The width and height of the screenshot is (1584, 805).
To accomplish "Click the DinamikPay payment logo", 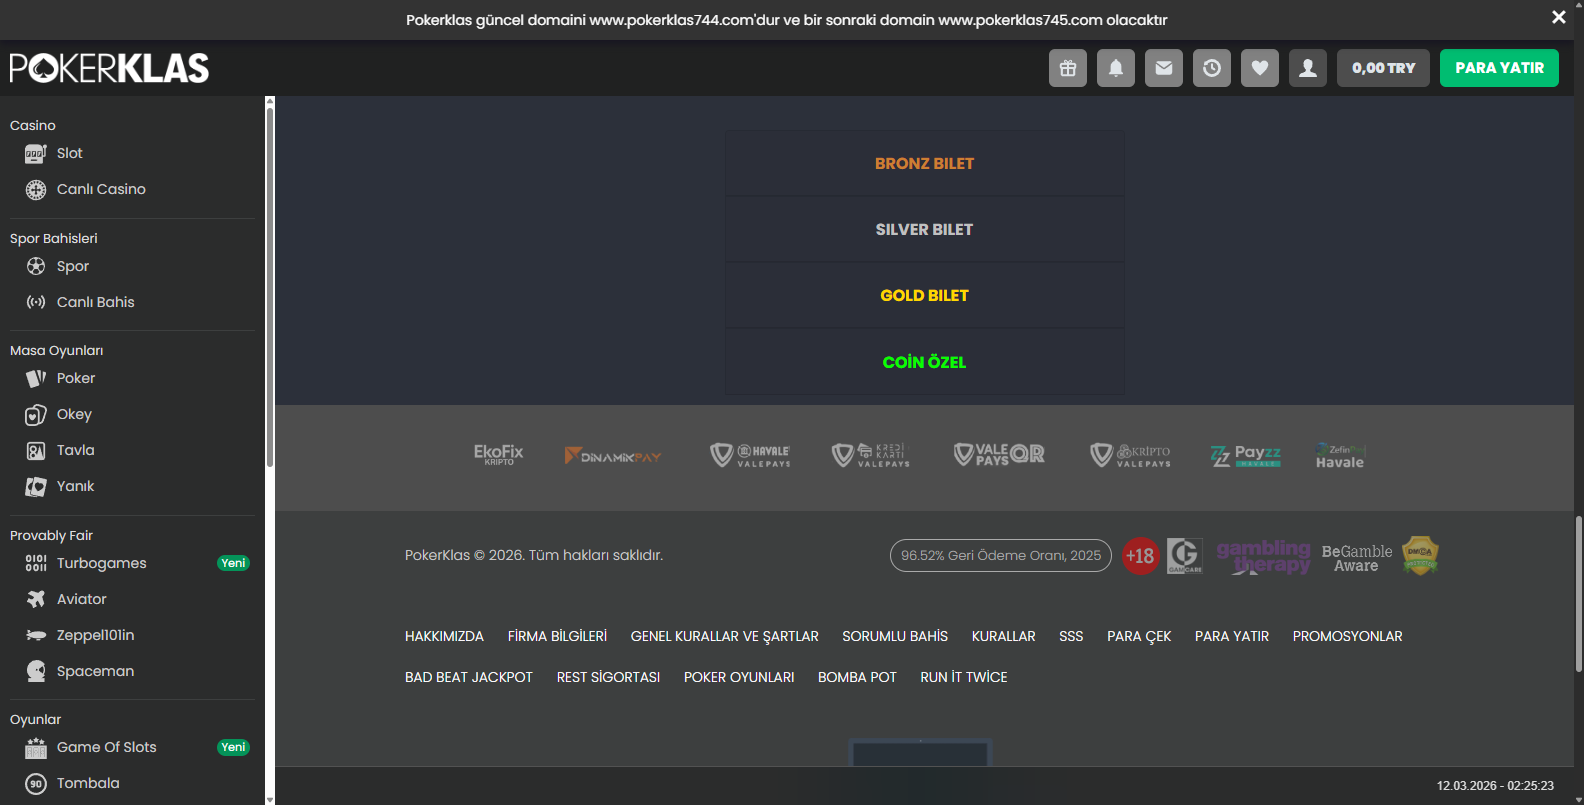I will (x=613, y=456).
